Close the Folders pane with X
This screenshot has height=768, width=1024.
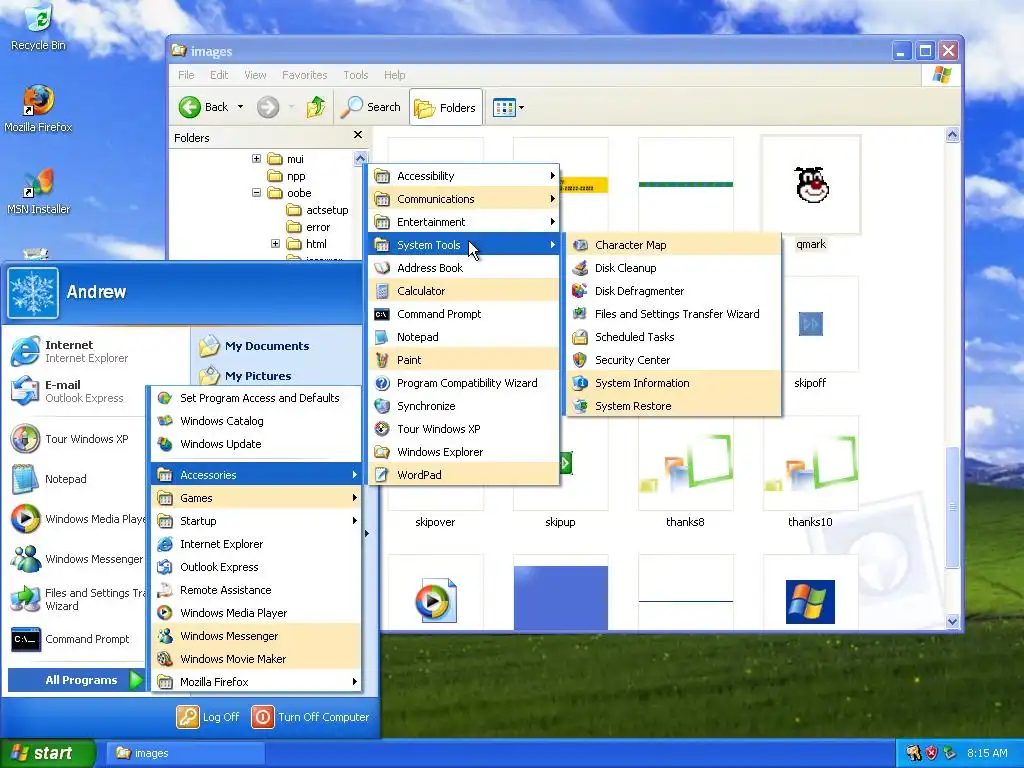358,135
